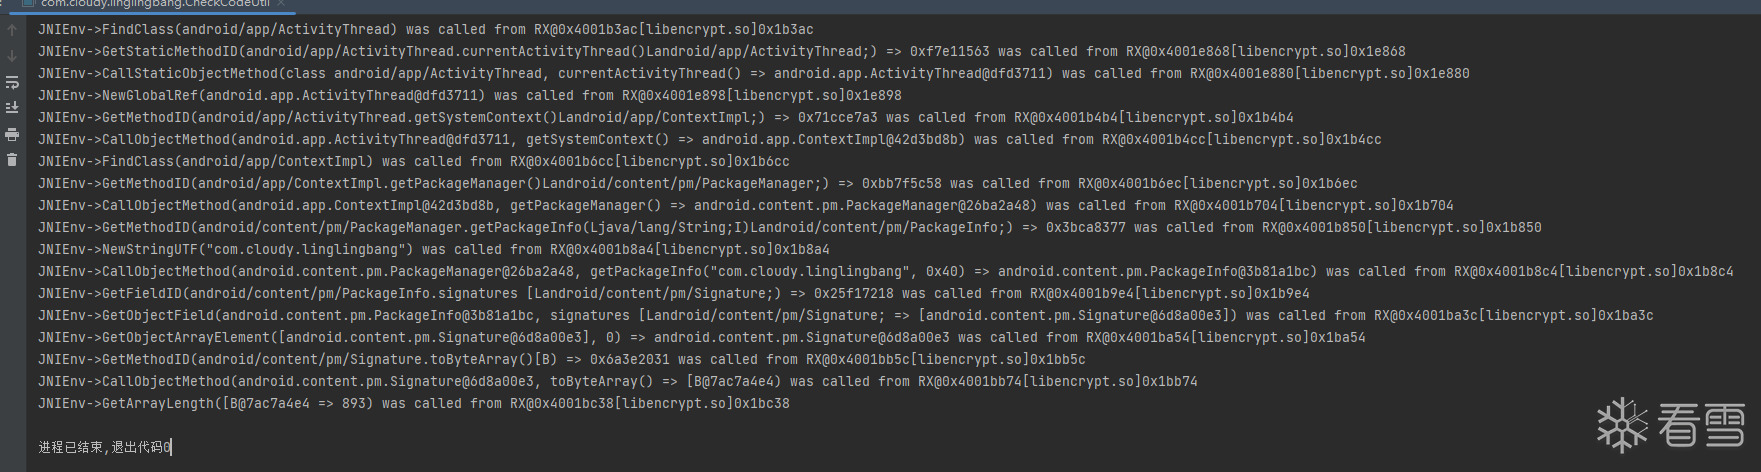Click the snowflake watermark logo
Screen dimensions: 1761x472
click(1621, 425)
